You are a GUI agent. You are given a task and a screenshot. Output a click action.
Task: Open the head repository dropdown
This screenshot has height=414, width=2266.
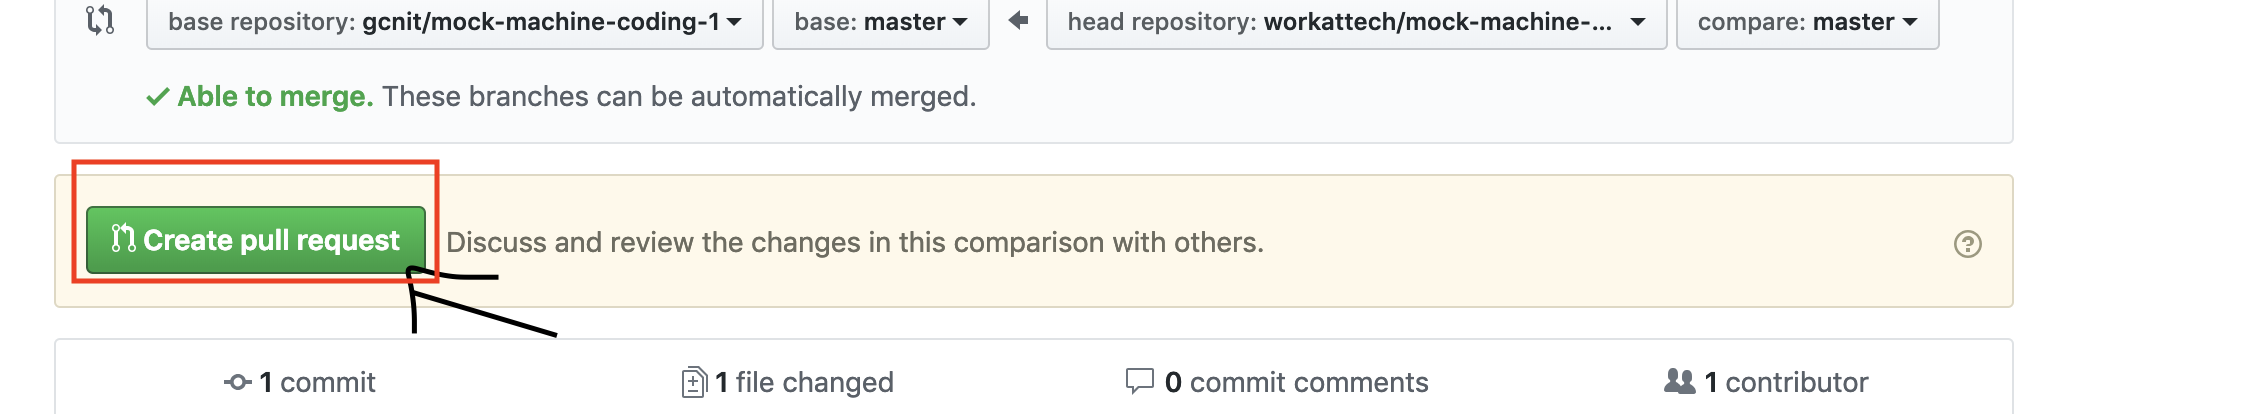click(x=1356, y=22)
